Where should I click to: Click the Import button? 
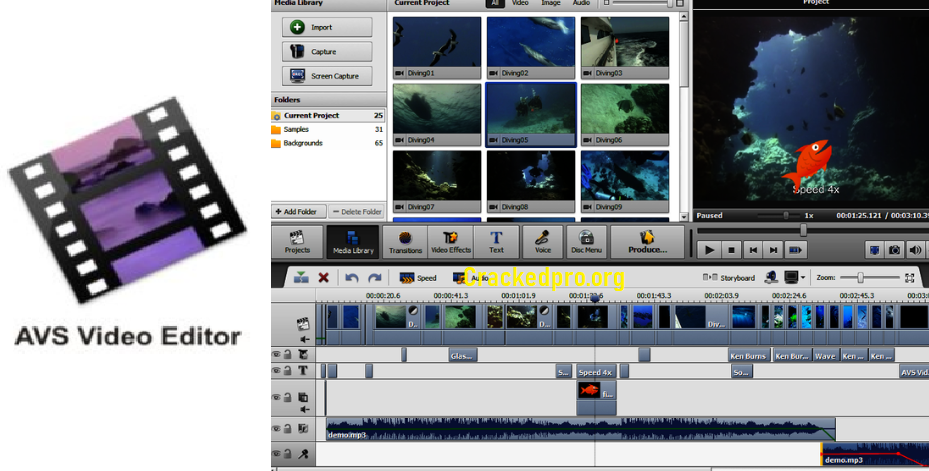[327, 27]
